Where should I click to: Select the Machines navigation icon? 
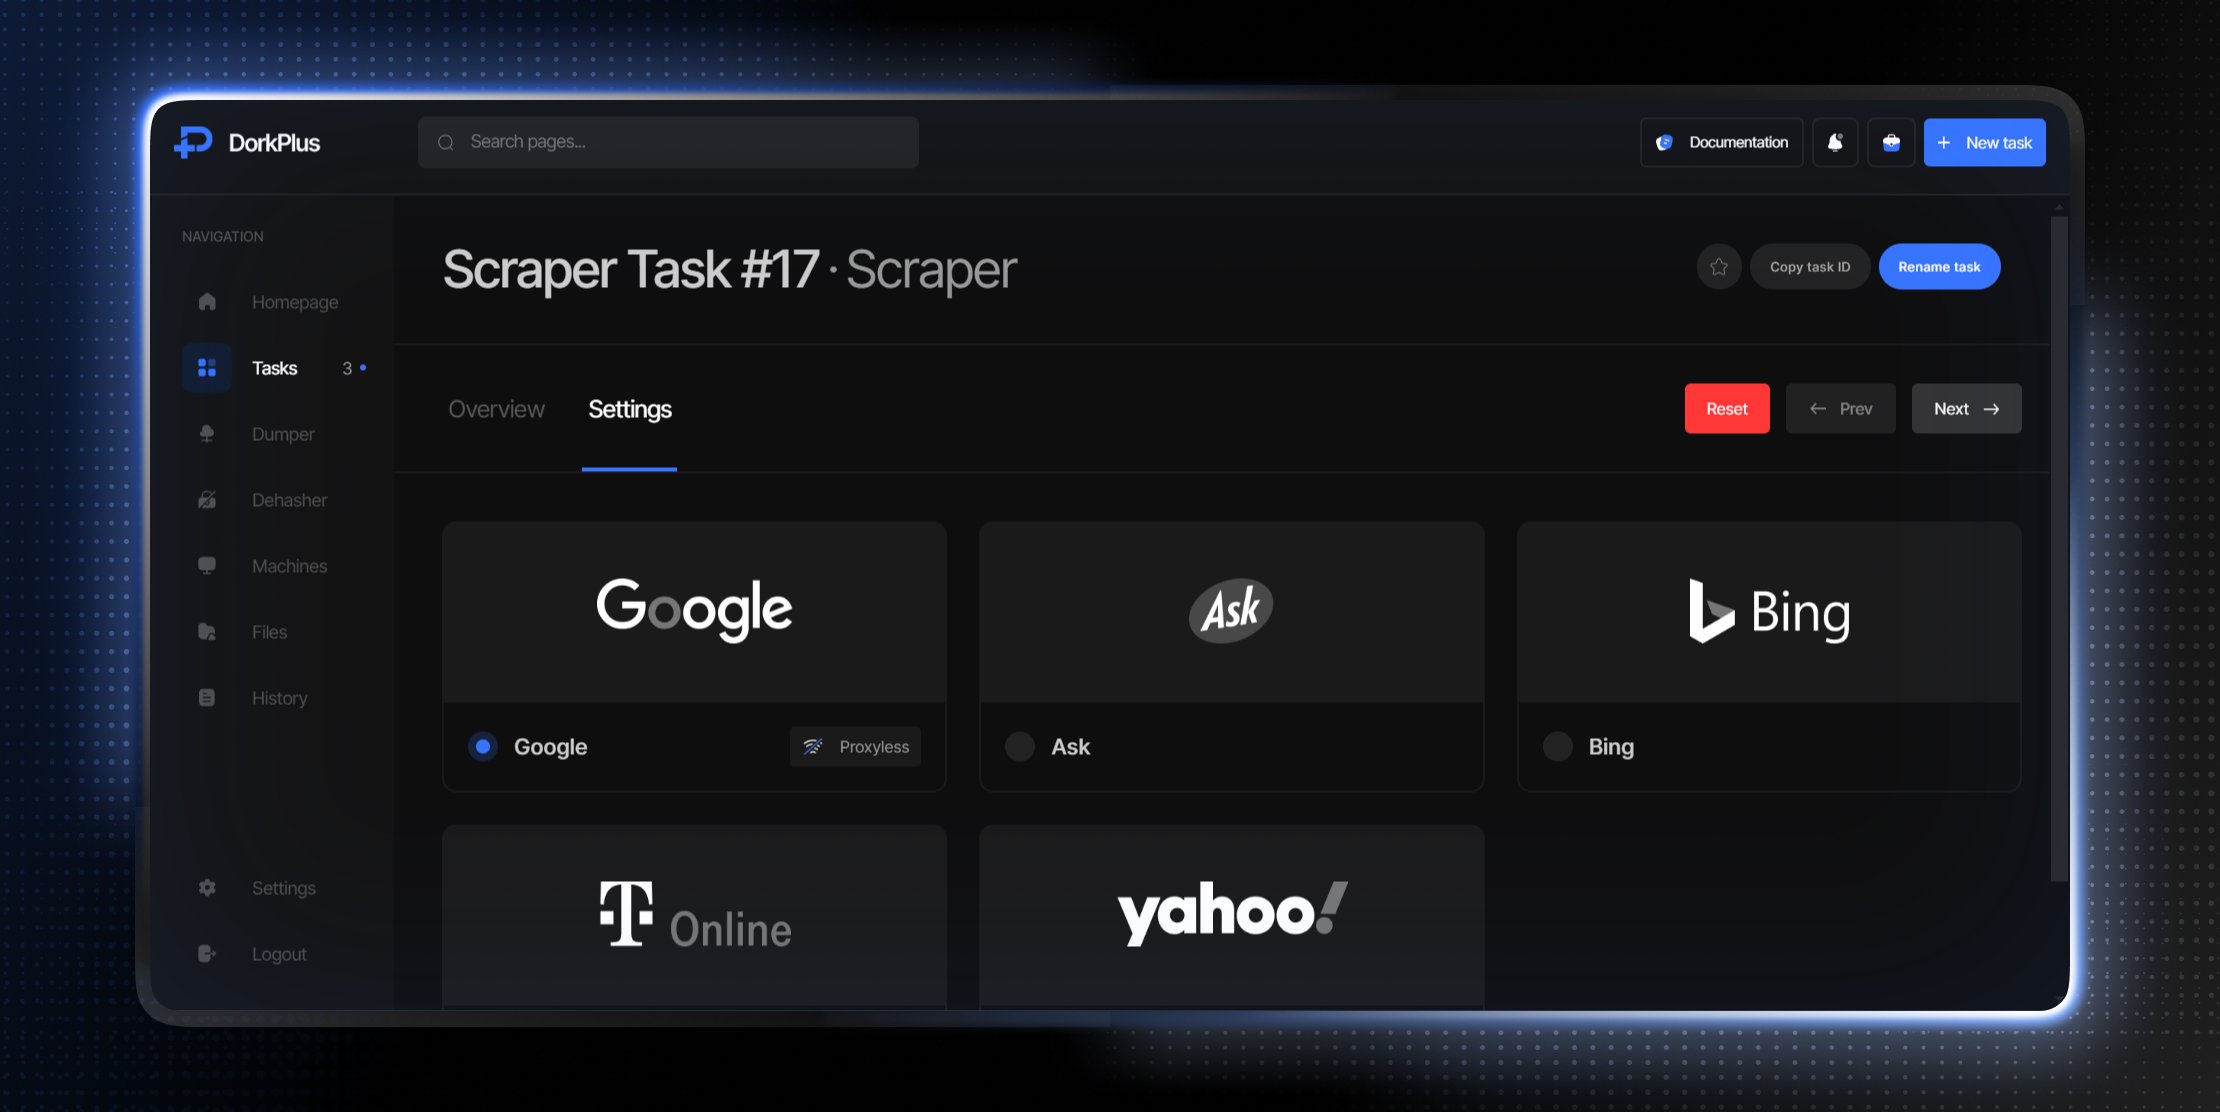pos(206,566)
